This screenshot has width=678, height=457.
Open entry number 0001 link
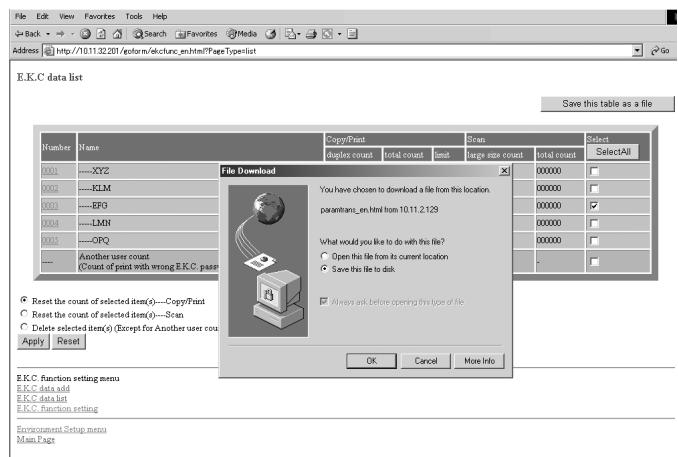(x=50, y=171)
